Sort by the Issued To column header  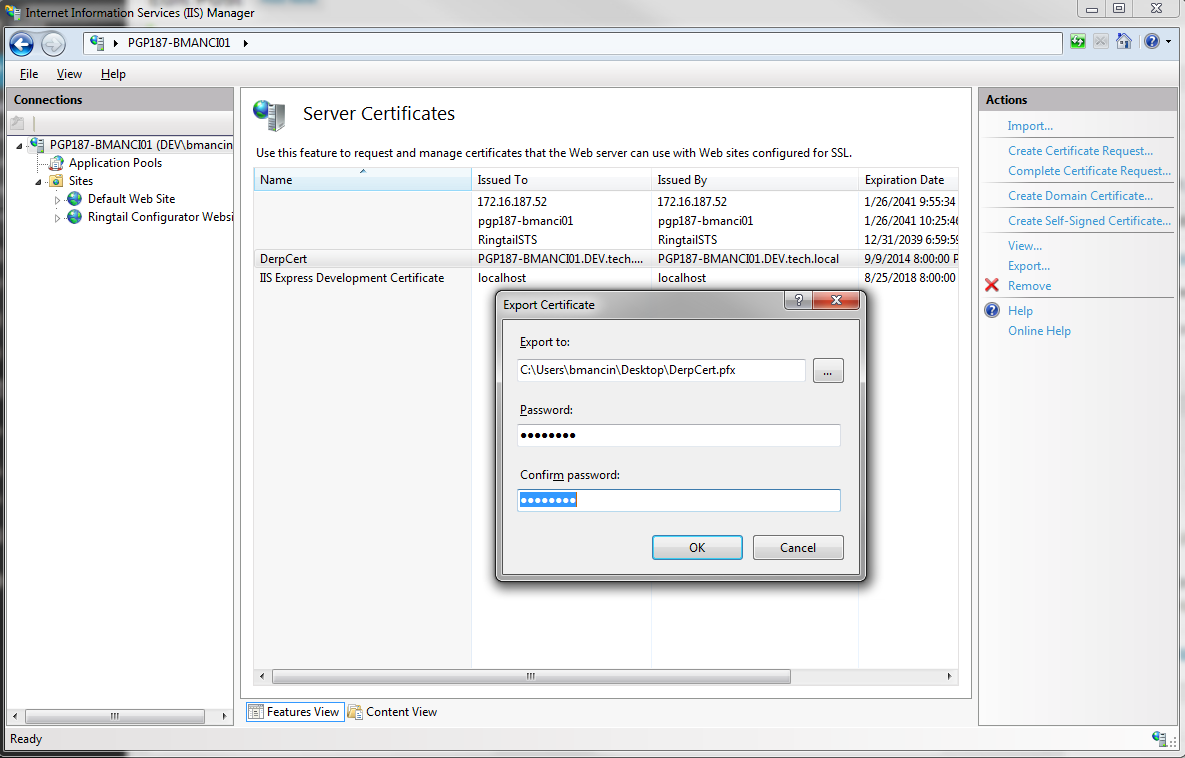point(561,180)
